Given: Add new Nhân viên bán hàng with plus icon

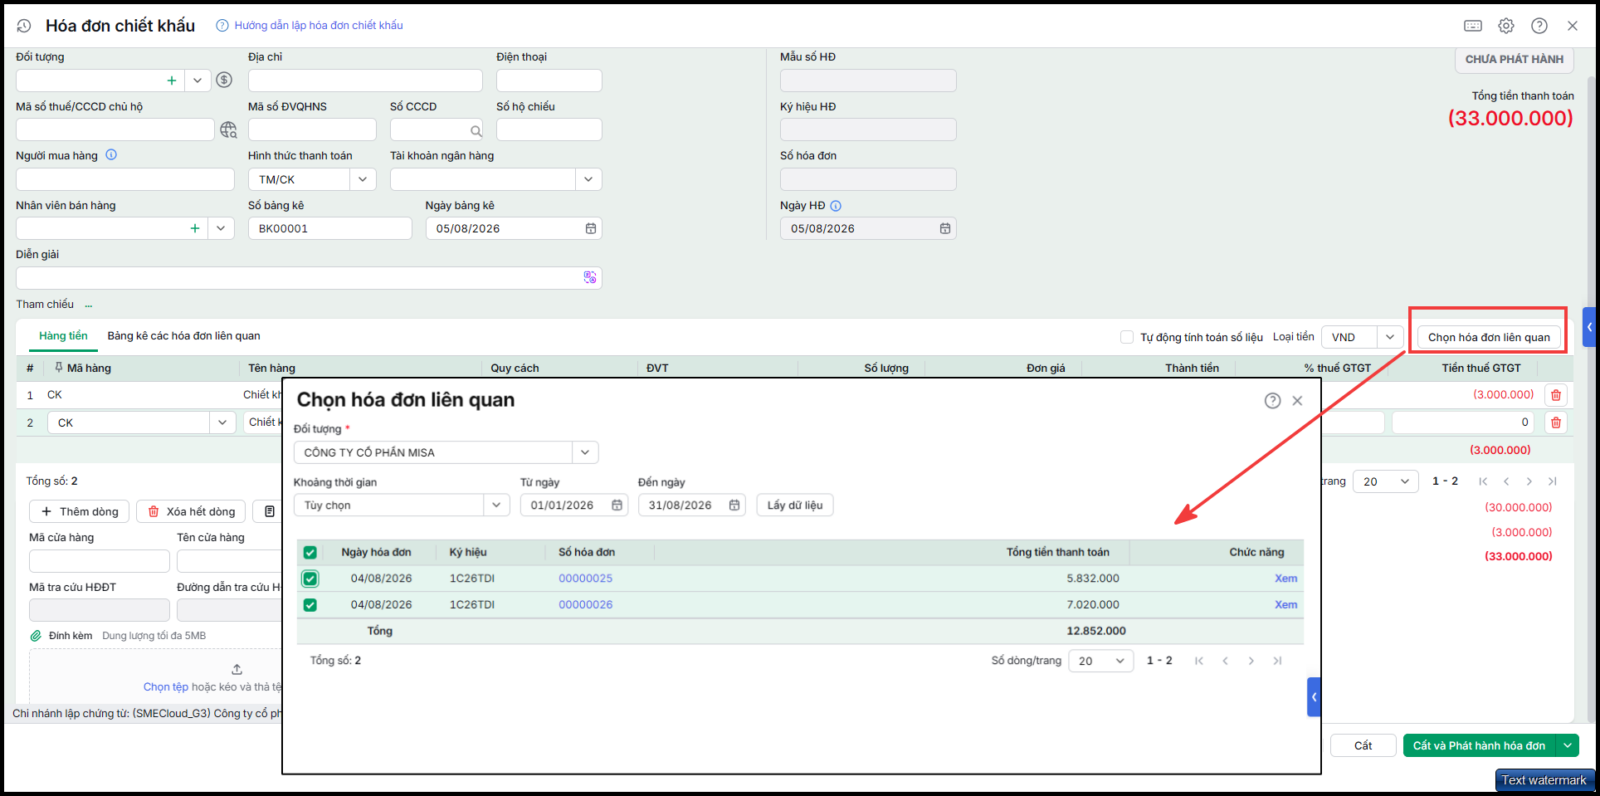Looking at the screenshot, I should [195, 229].
